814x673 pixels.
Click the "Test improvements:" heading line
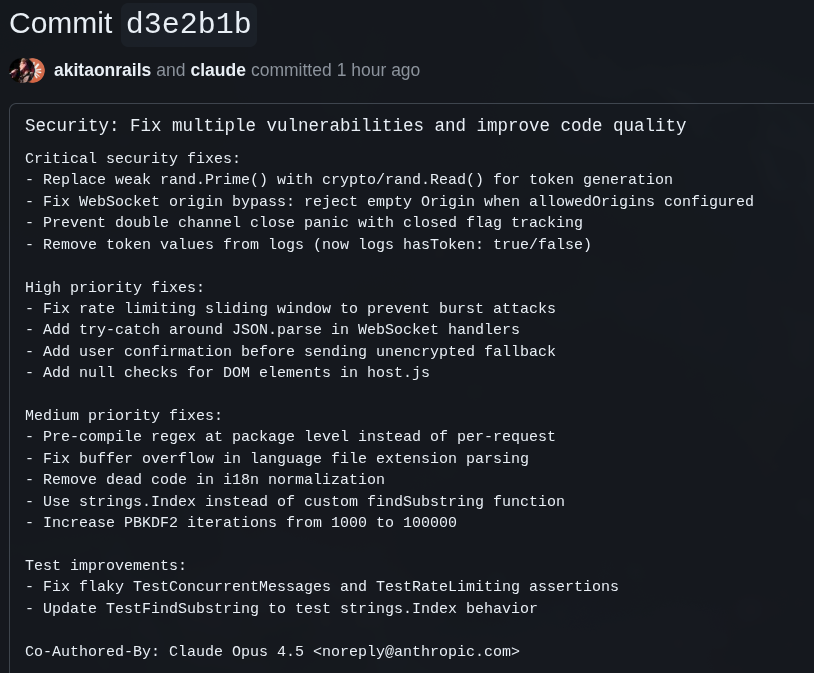tap(106, 565)
